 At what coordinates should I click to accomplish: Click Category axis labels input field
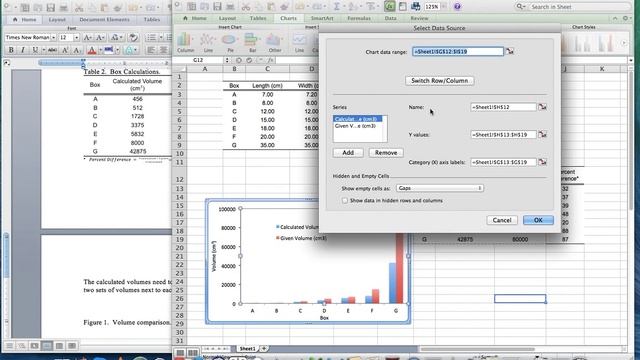point(503,162)
